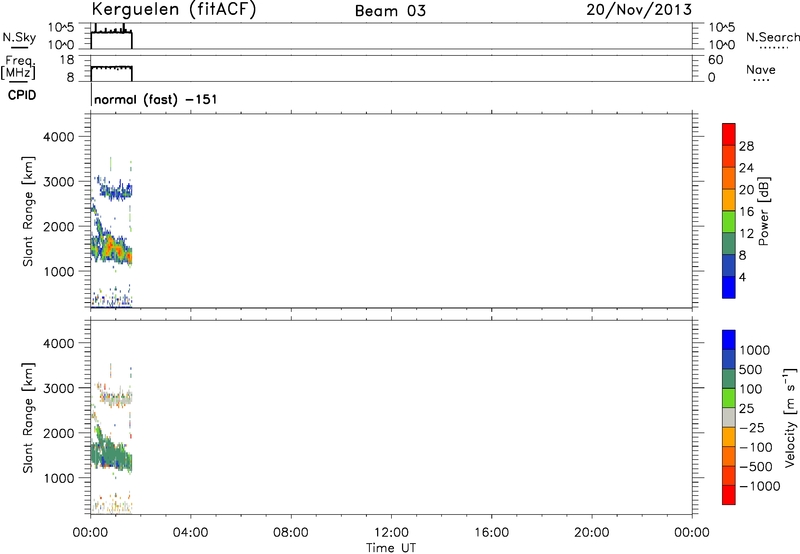The height and width of the screenshot is (554, 800).
Task: Click the 04:00 time tick label
Action: tap(190, 533)
